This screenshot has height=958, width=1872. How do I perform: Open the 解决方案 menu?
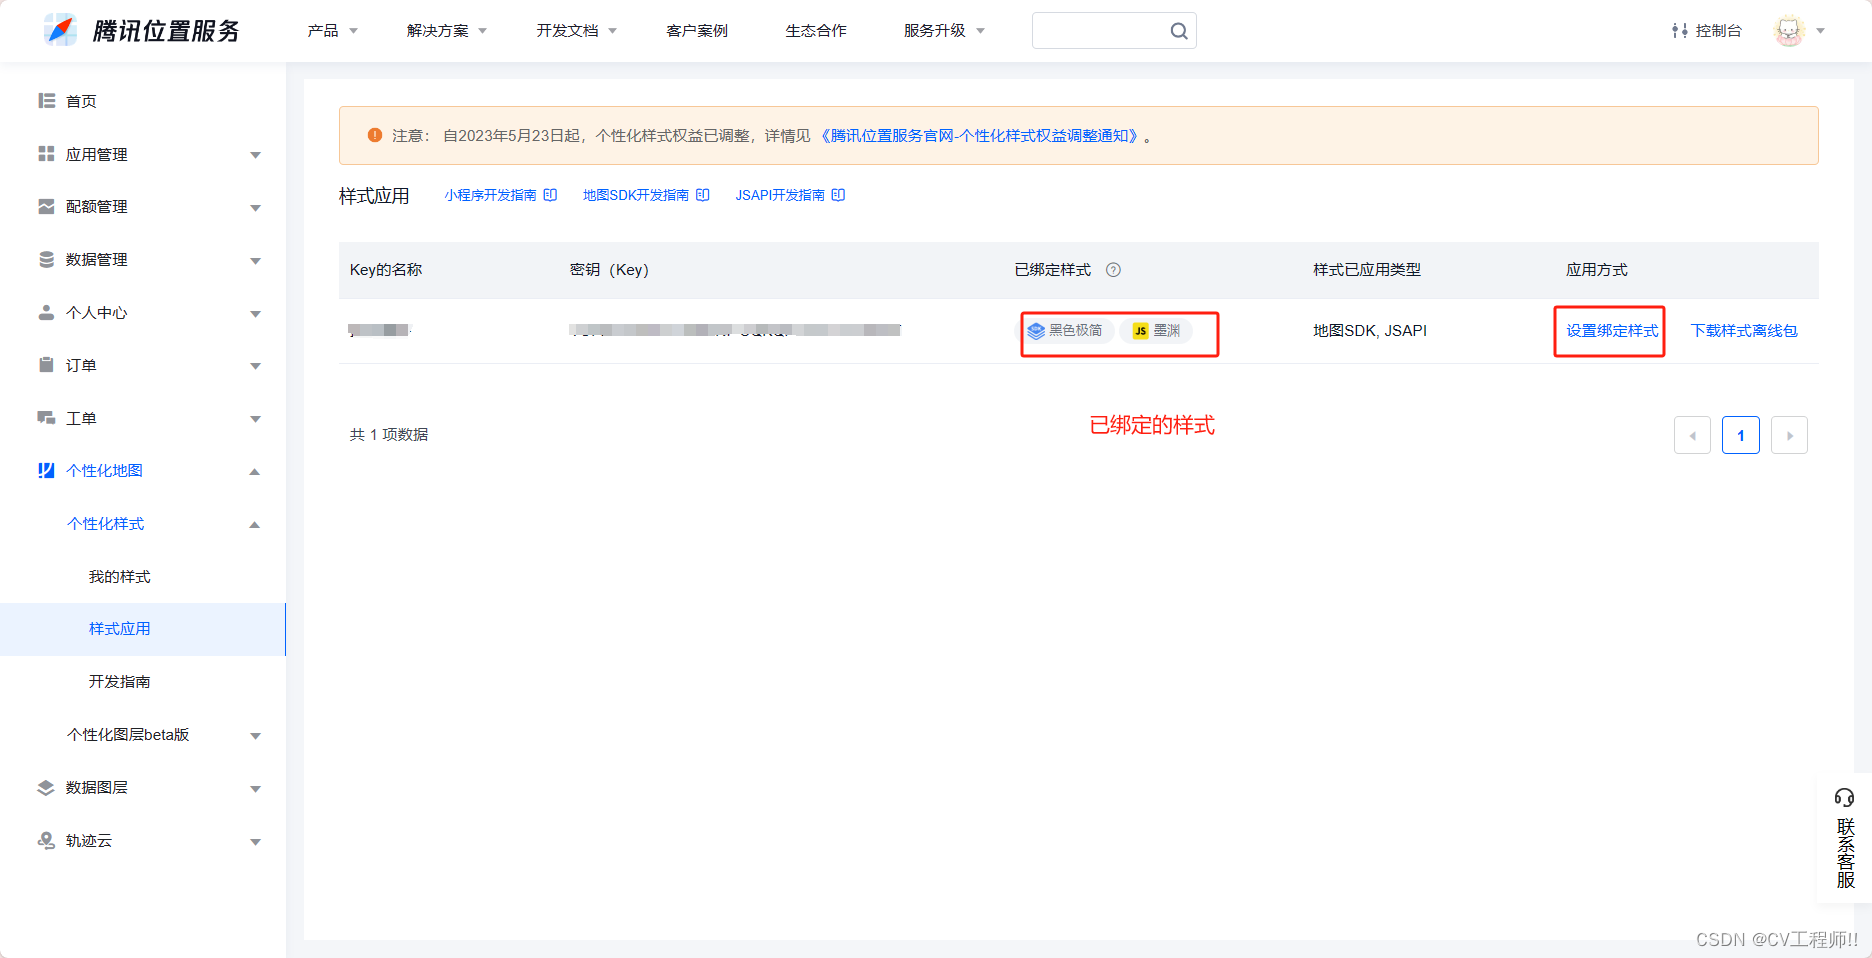click(447, 31)
